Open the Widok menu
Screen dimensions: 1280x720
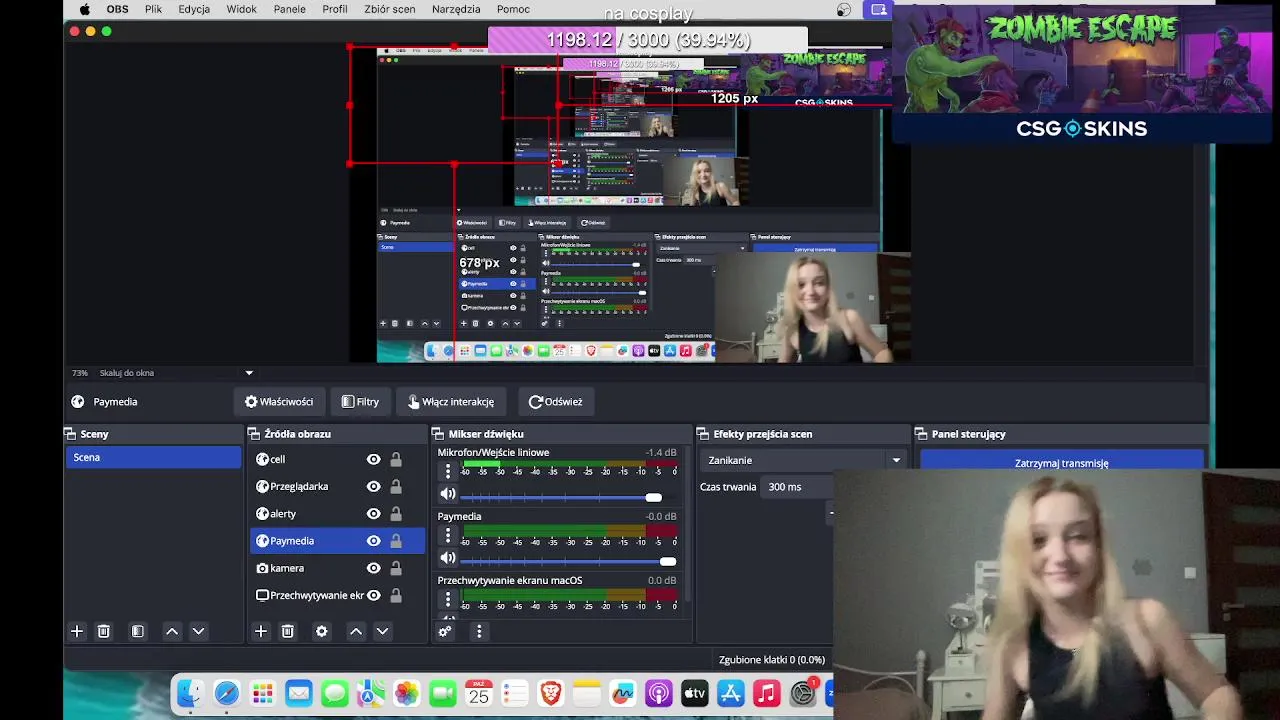point(241,9)
